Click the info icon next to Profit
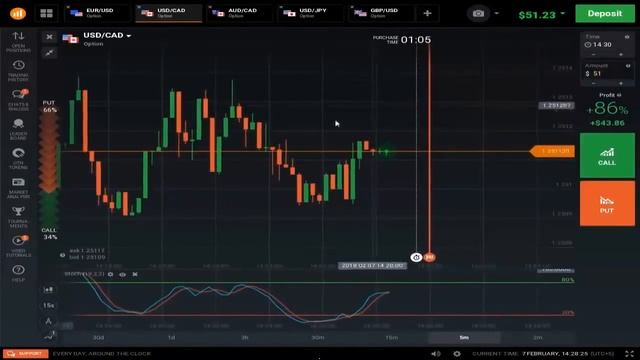 (x=619, y=95)
